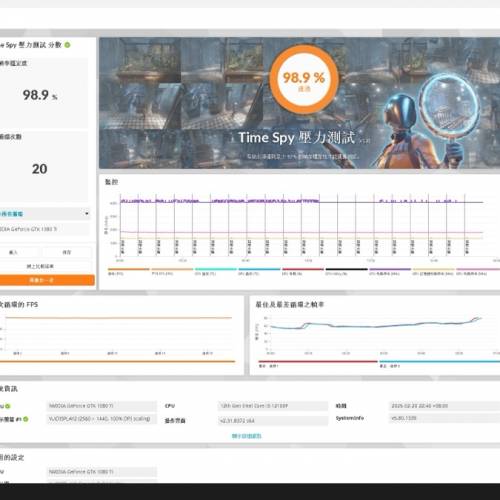
Task: Click the wide orange button at the bottom of the left panel
Action: coord(47,280)
